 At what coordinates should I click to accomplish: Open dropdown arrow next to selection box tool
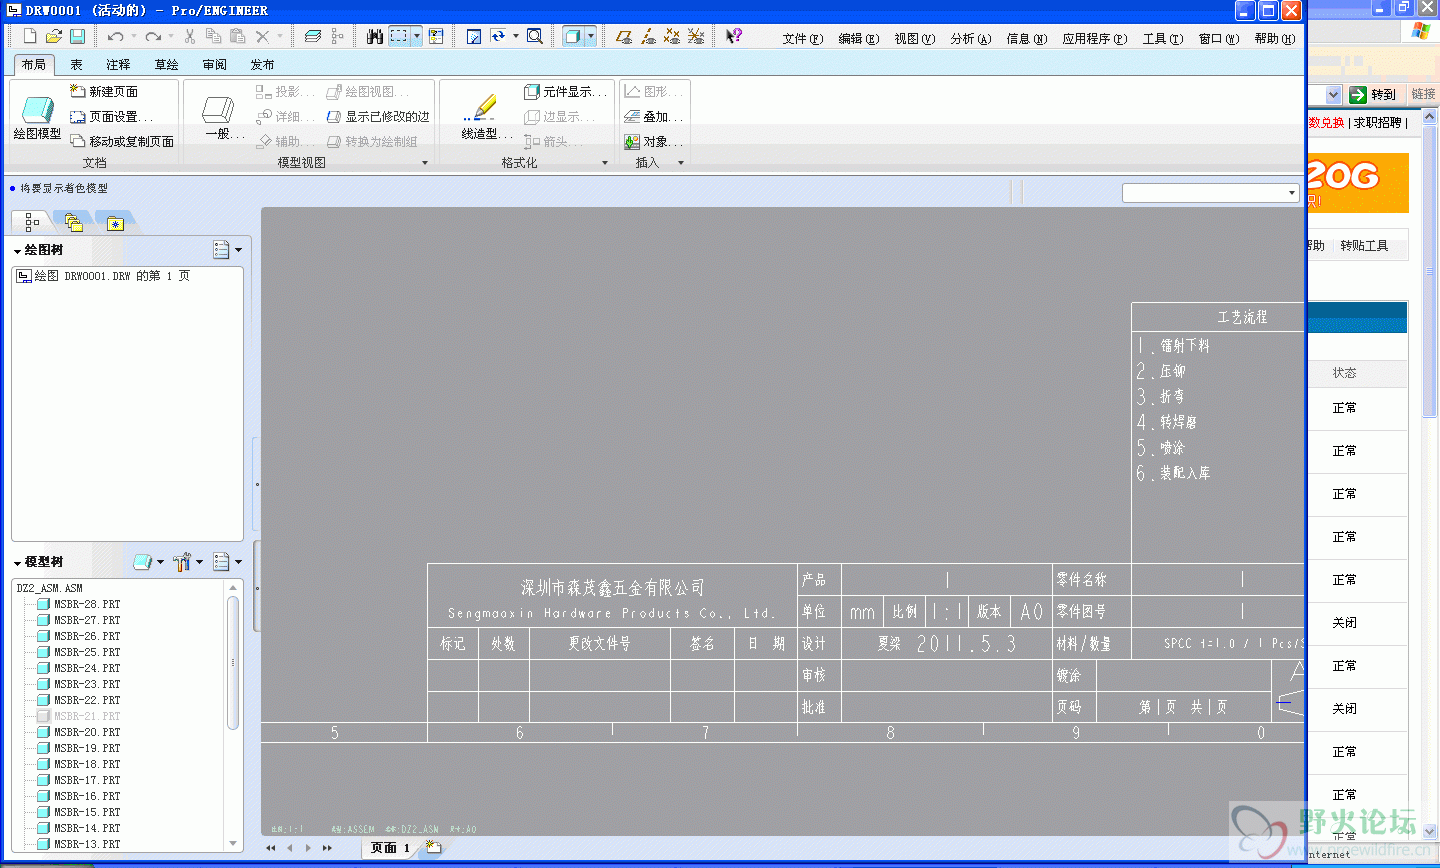coord(417,36)
